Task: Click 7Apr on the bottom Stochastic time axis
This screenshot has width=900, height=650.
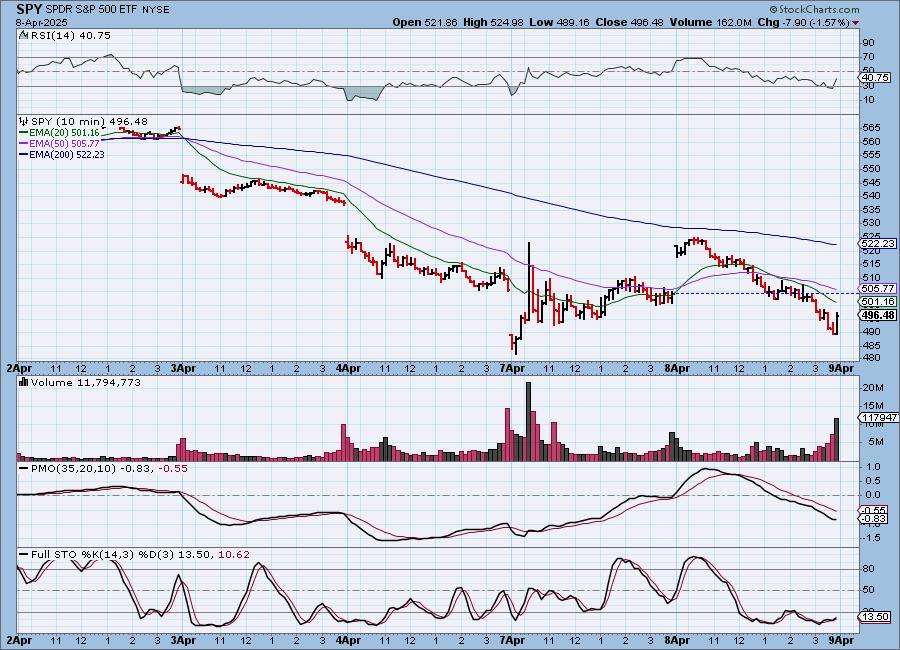Action: tap(512, 640)
